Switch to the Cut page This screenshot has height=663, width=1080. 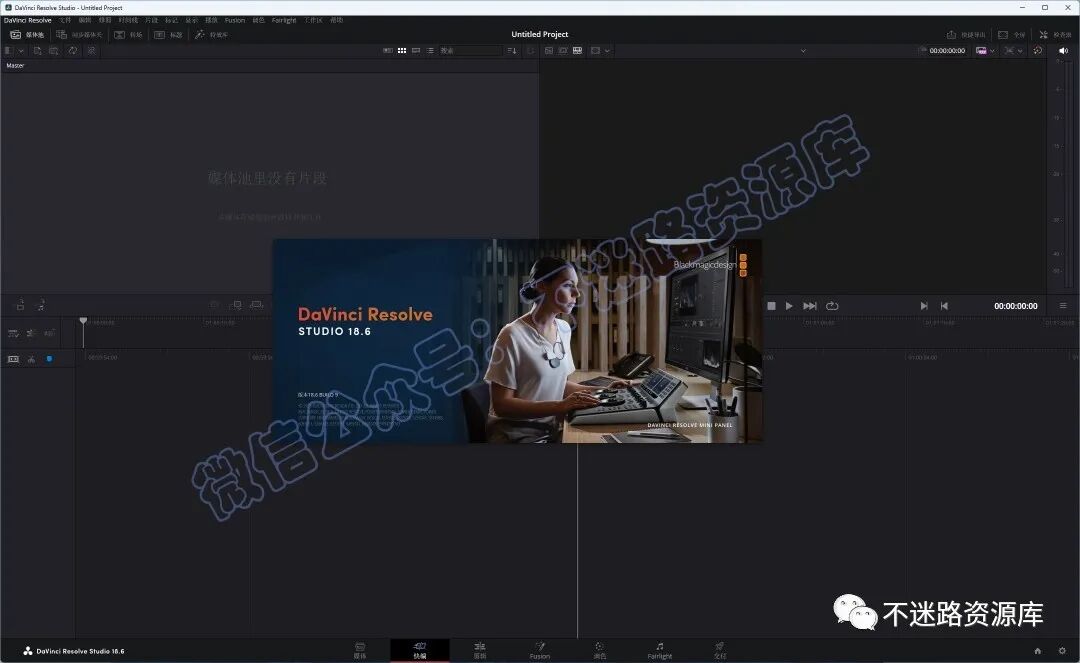419,651
